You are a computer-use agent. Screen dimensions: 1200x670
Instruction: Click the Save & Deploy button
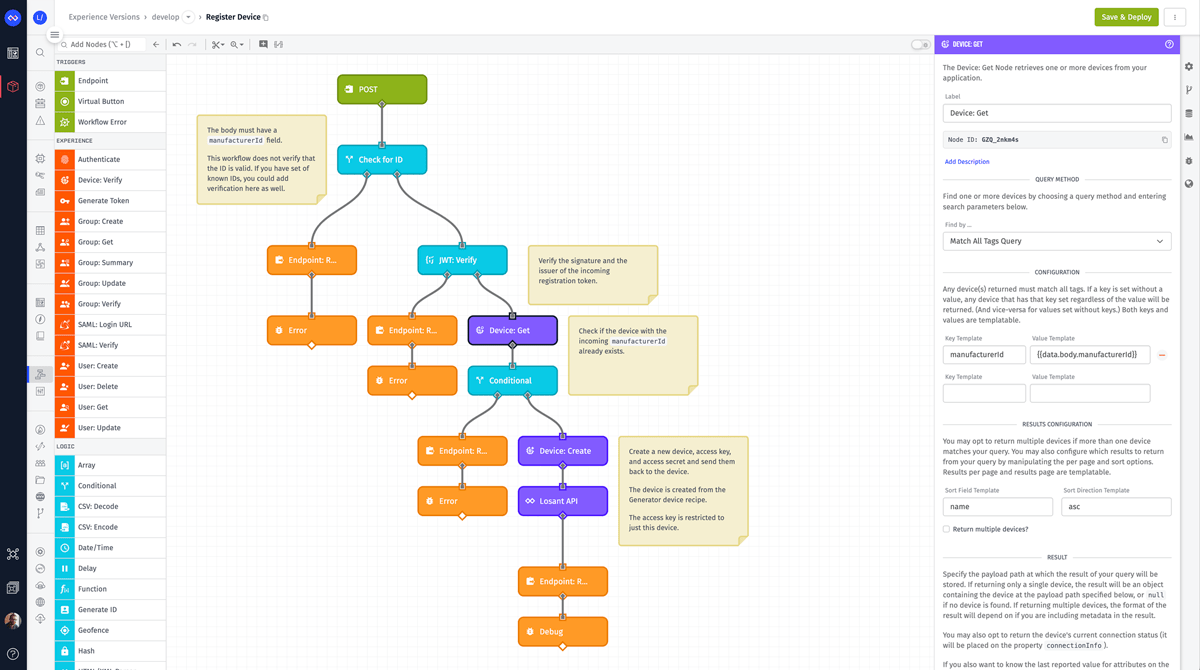click(1126, 17)
